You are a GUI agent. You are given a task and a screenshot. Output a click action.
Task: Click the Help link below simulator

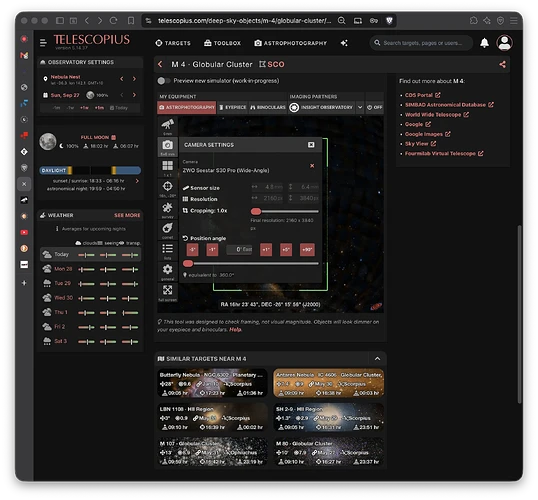point(235,329)
